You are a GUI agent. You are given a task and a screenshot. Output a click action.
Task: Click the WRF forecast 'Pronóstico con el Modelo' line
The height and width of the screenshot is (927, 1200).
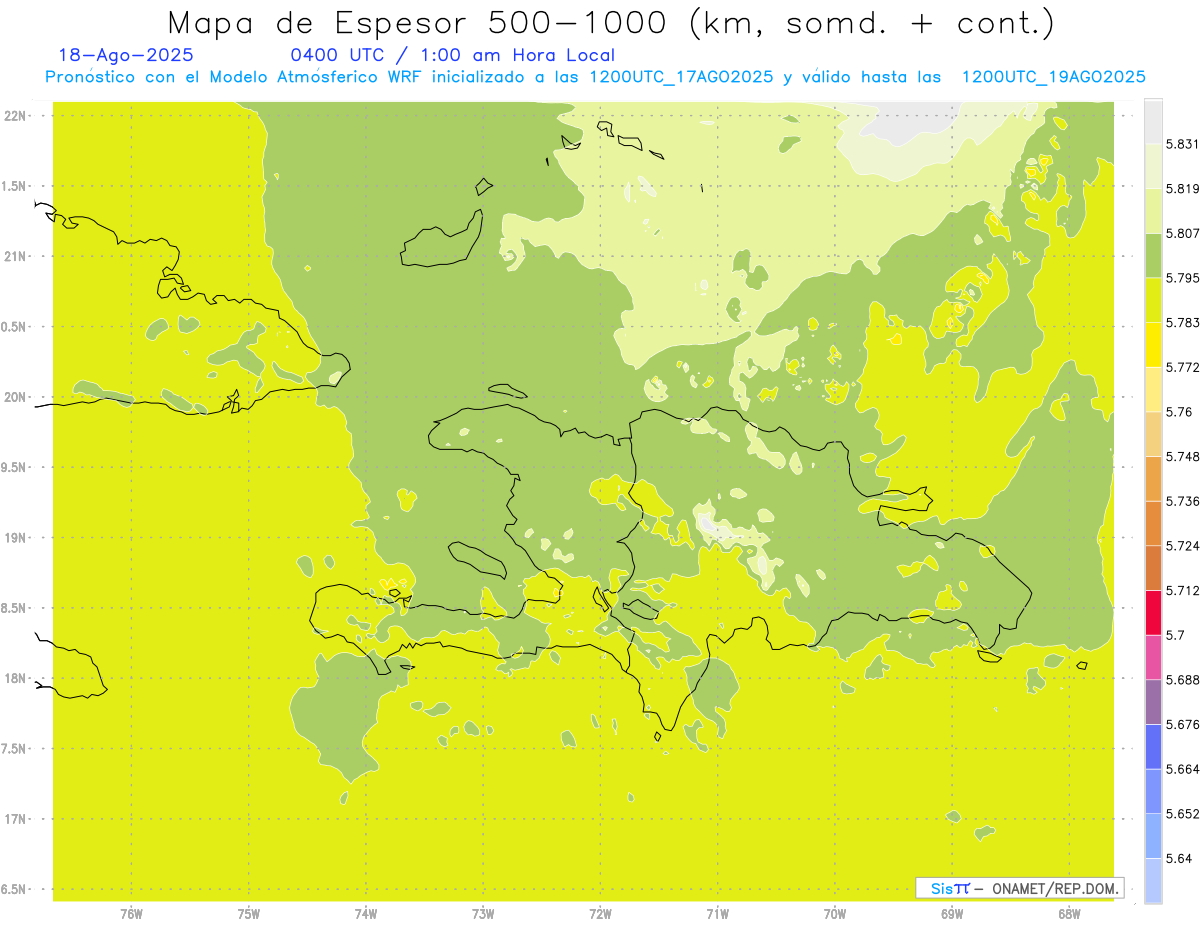pyautogui.click(x=595, y=77)
